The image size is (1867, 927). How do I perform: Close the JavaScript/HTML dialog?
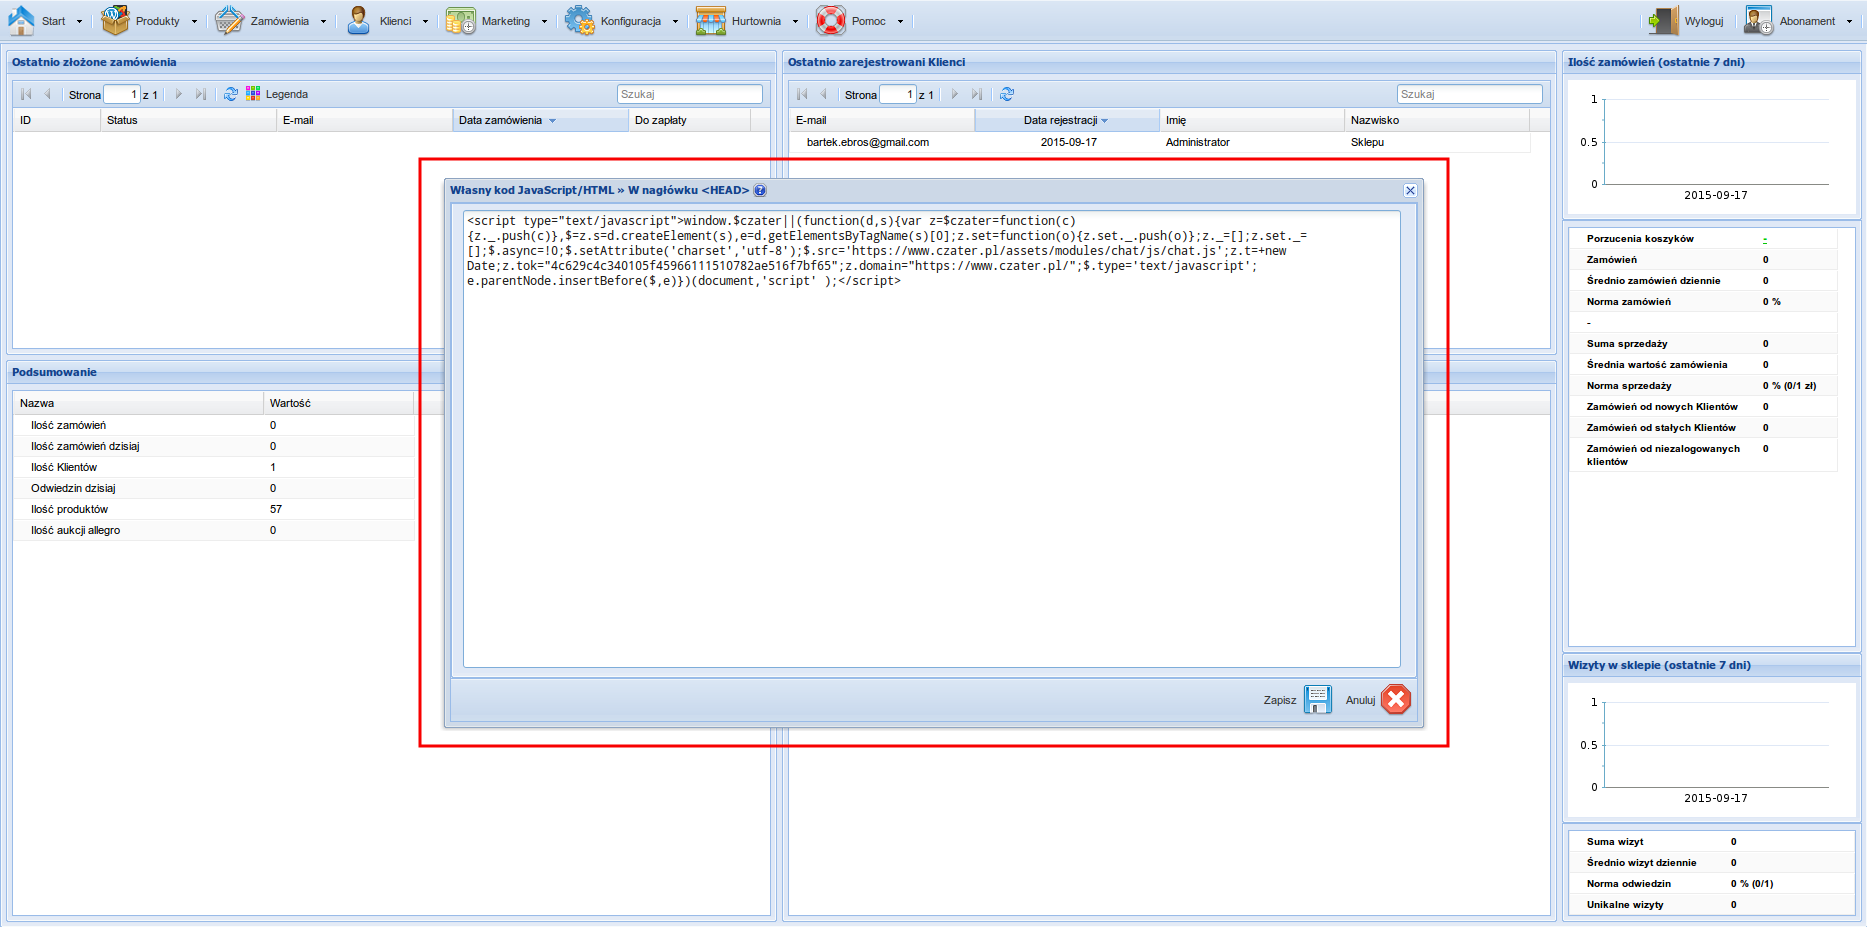point(1410,190)
